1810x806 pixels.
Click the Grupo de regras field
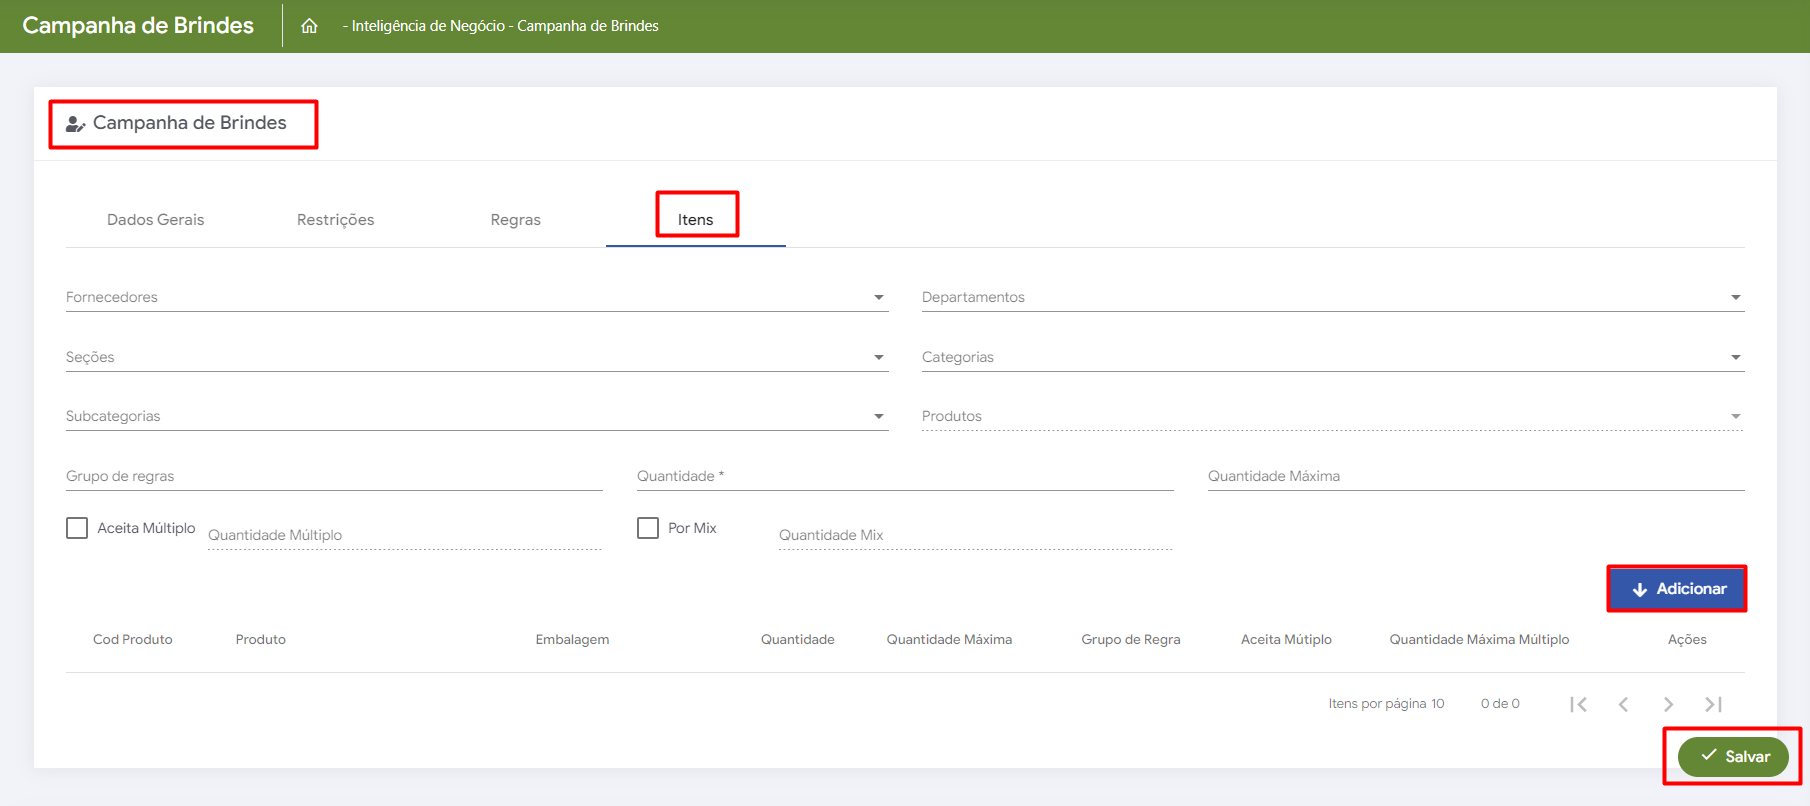click(x=333, y=476)
